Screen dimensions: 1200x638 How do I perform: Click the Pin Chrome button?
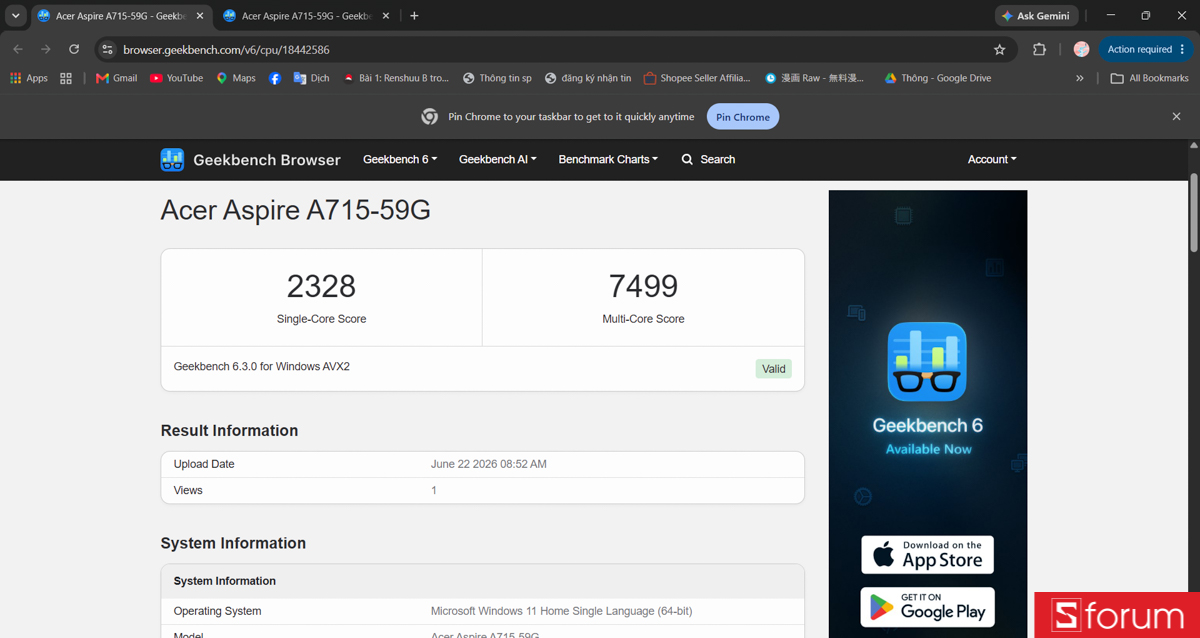(743, 117)
